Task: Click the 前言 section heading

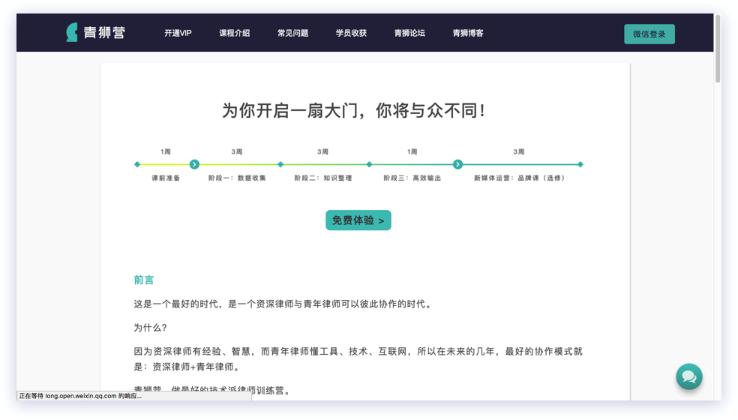Action: click(144, 280)
